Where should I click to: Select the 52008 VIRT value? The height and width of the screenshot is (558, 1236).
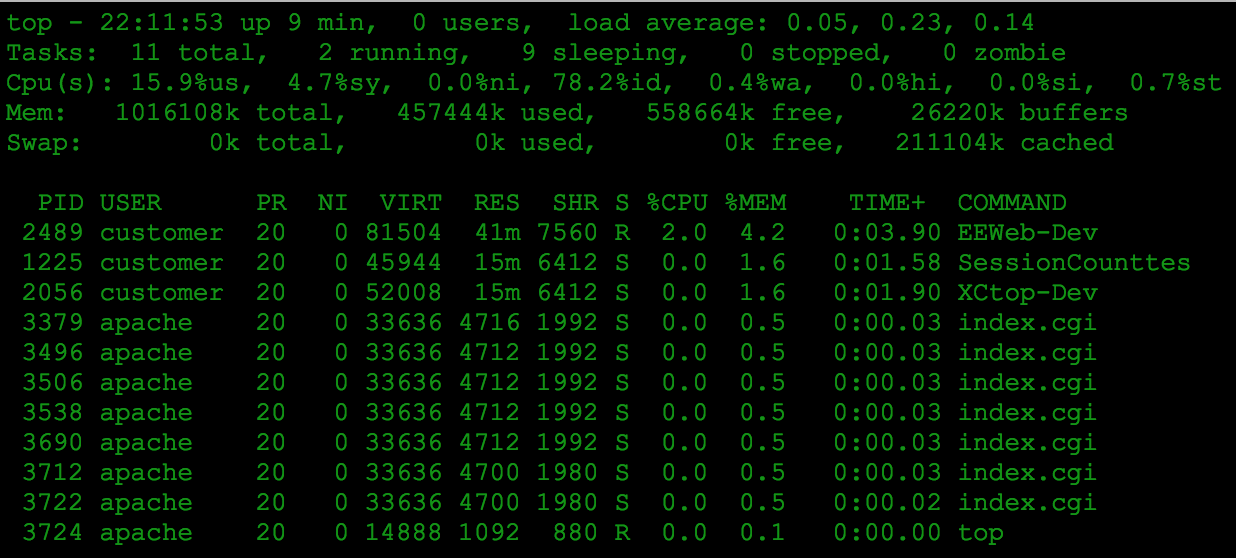click(x=403, y=292)
